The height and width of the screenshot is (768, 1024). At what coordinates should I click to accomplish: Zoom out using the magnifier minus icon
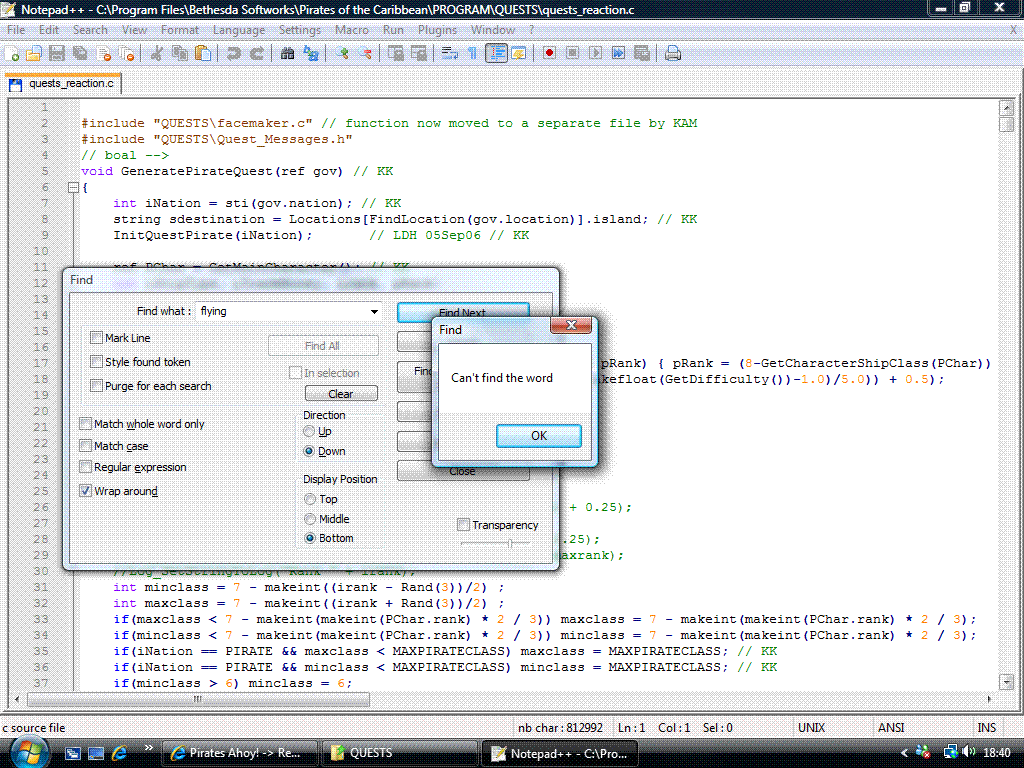click(366, 54)
